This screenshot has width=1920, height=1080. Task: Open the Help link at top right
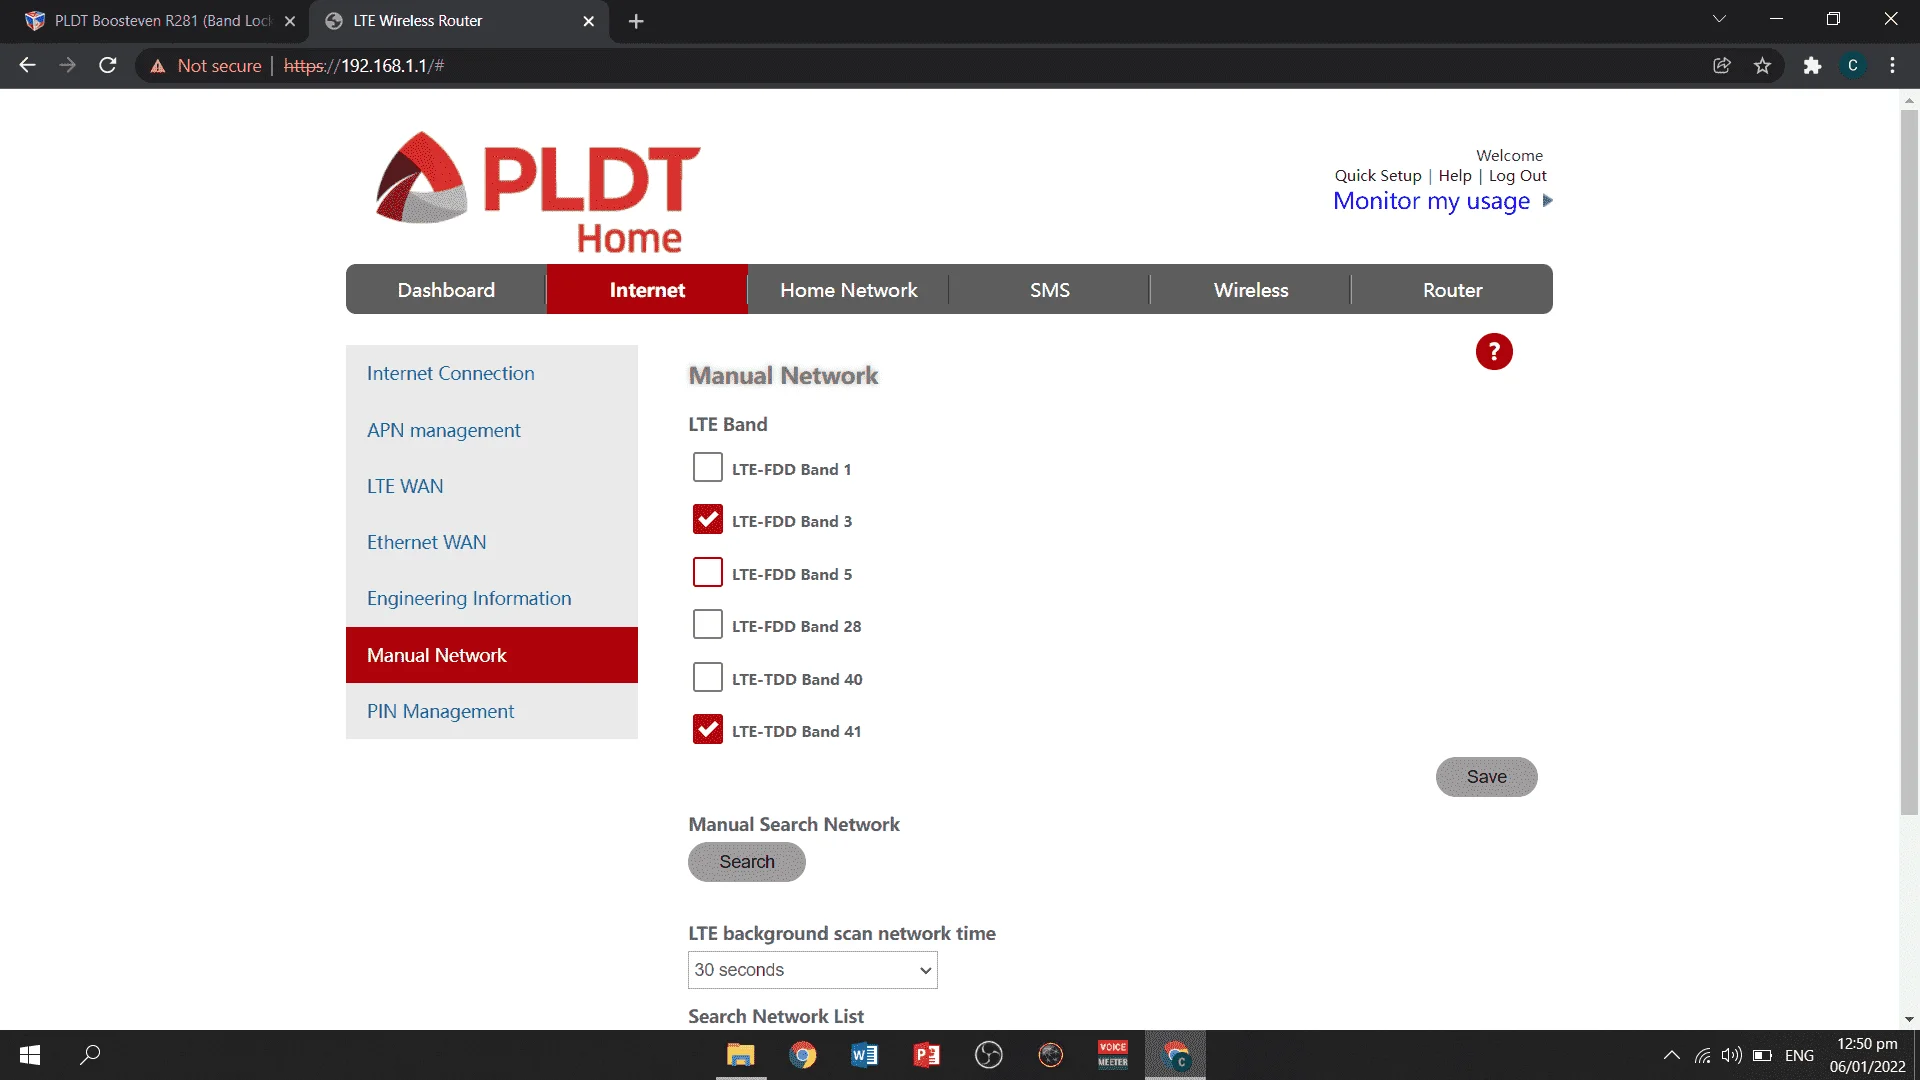tap(1455, 176)
